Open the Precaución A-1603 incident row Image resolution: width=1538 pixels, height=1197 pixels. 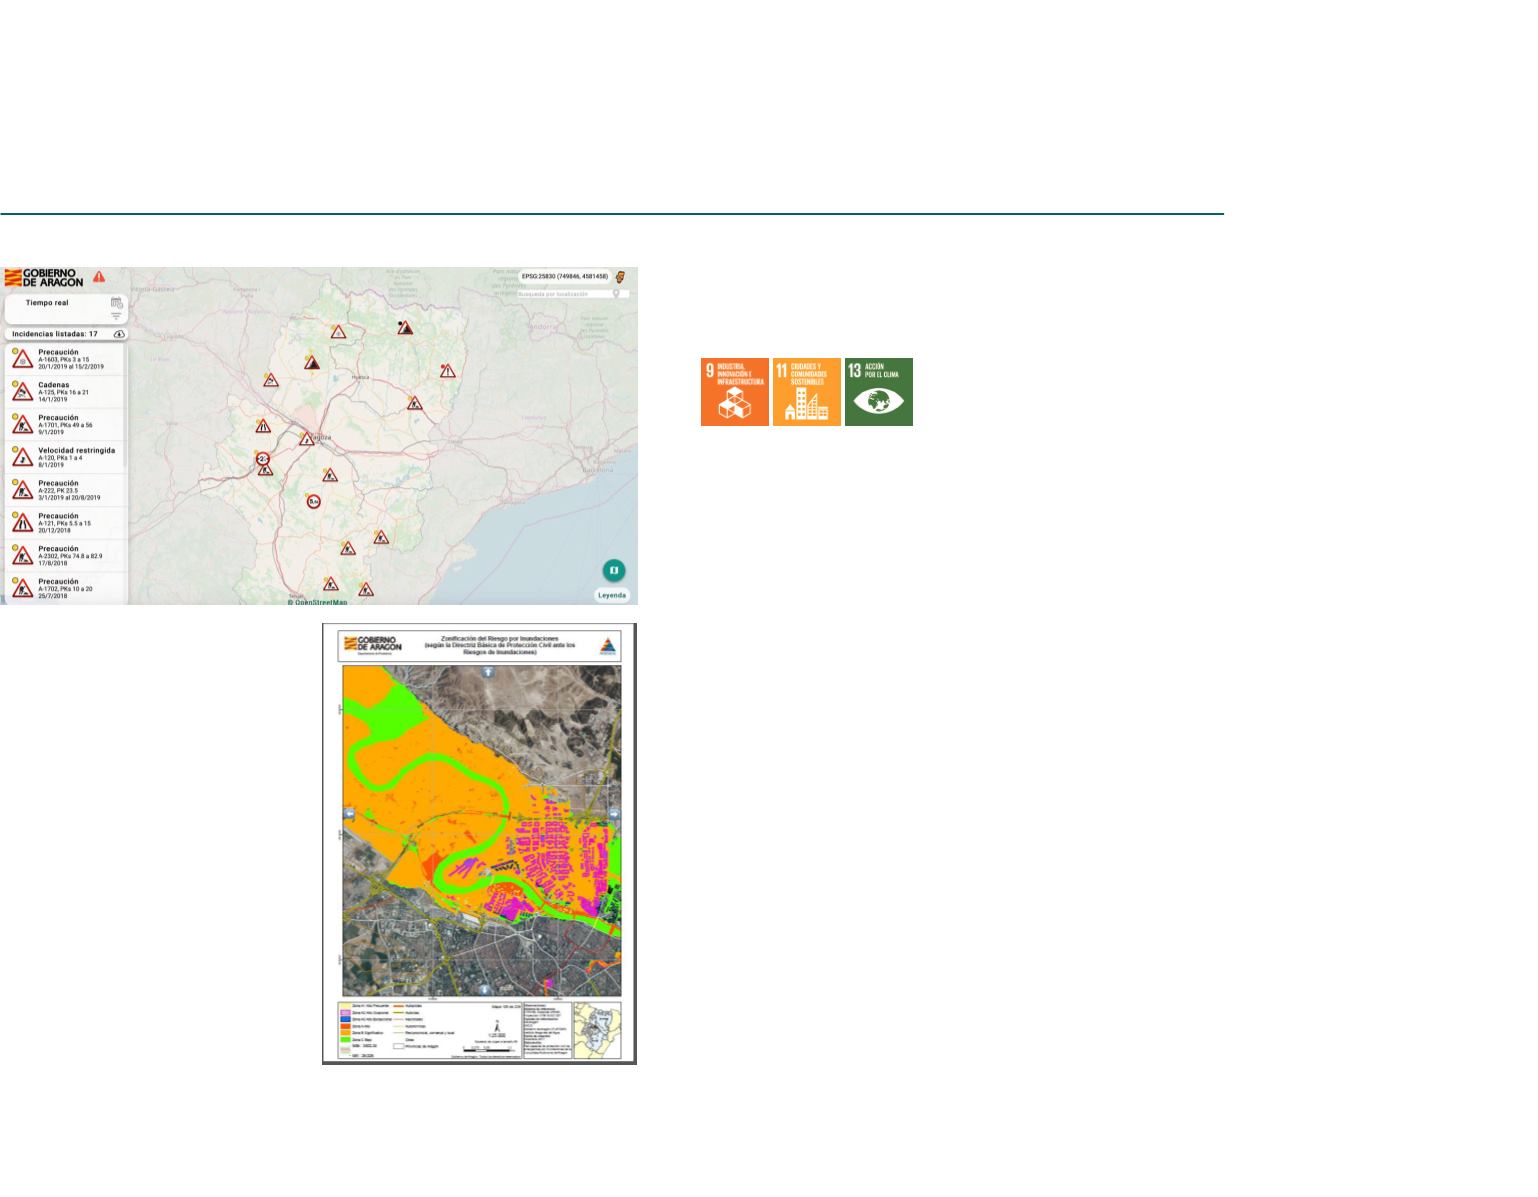[x=66, y=359]
